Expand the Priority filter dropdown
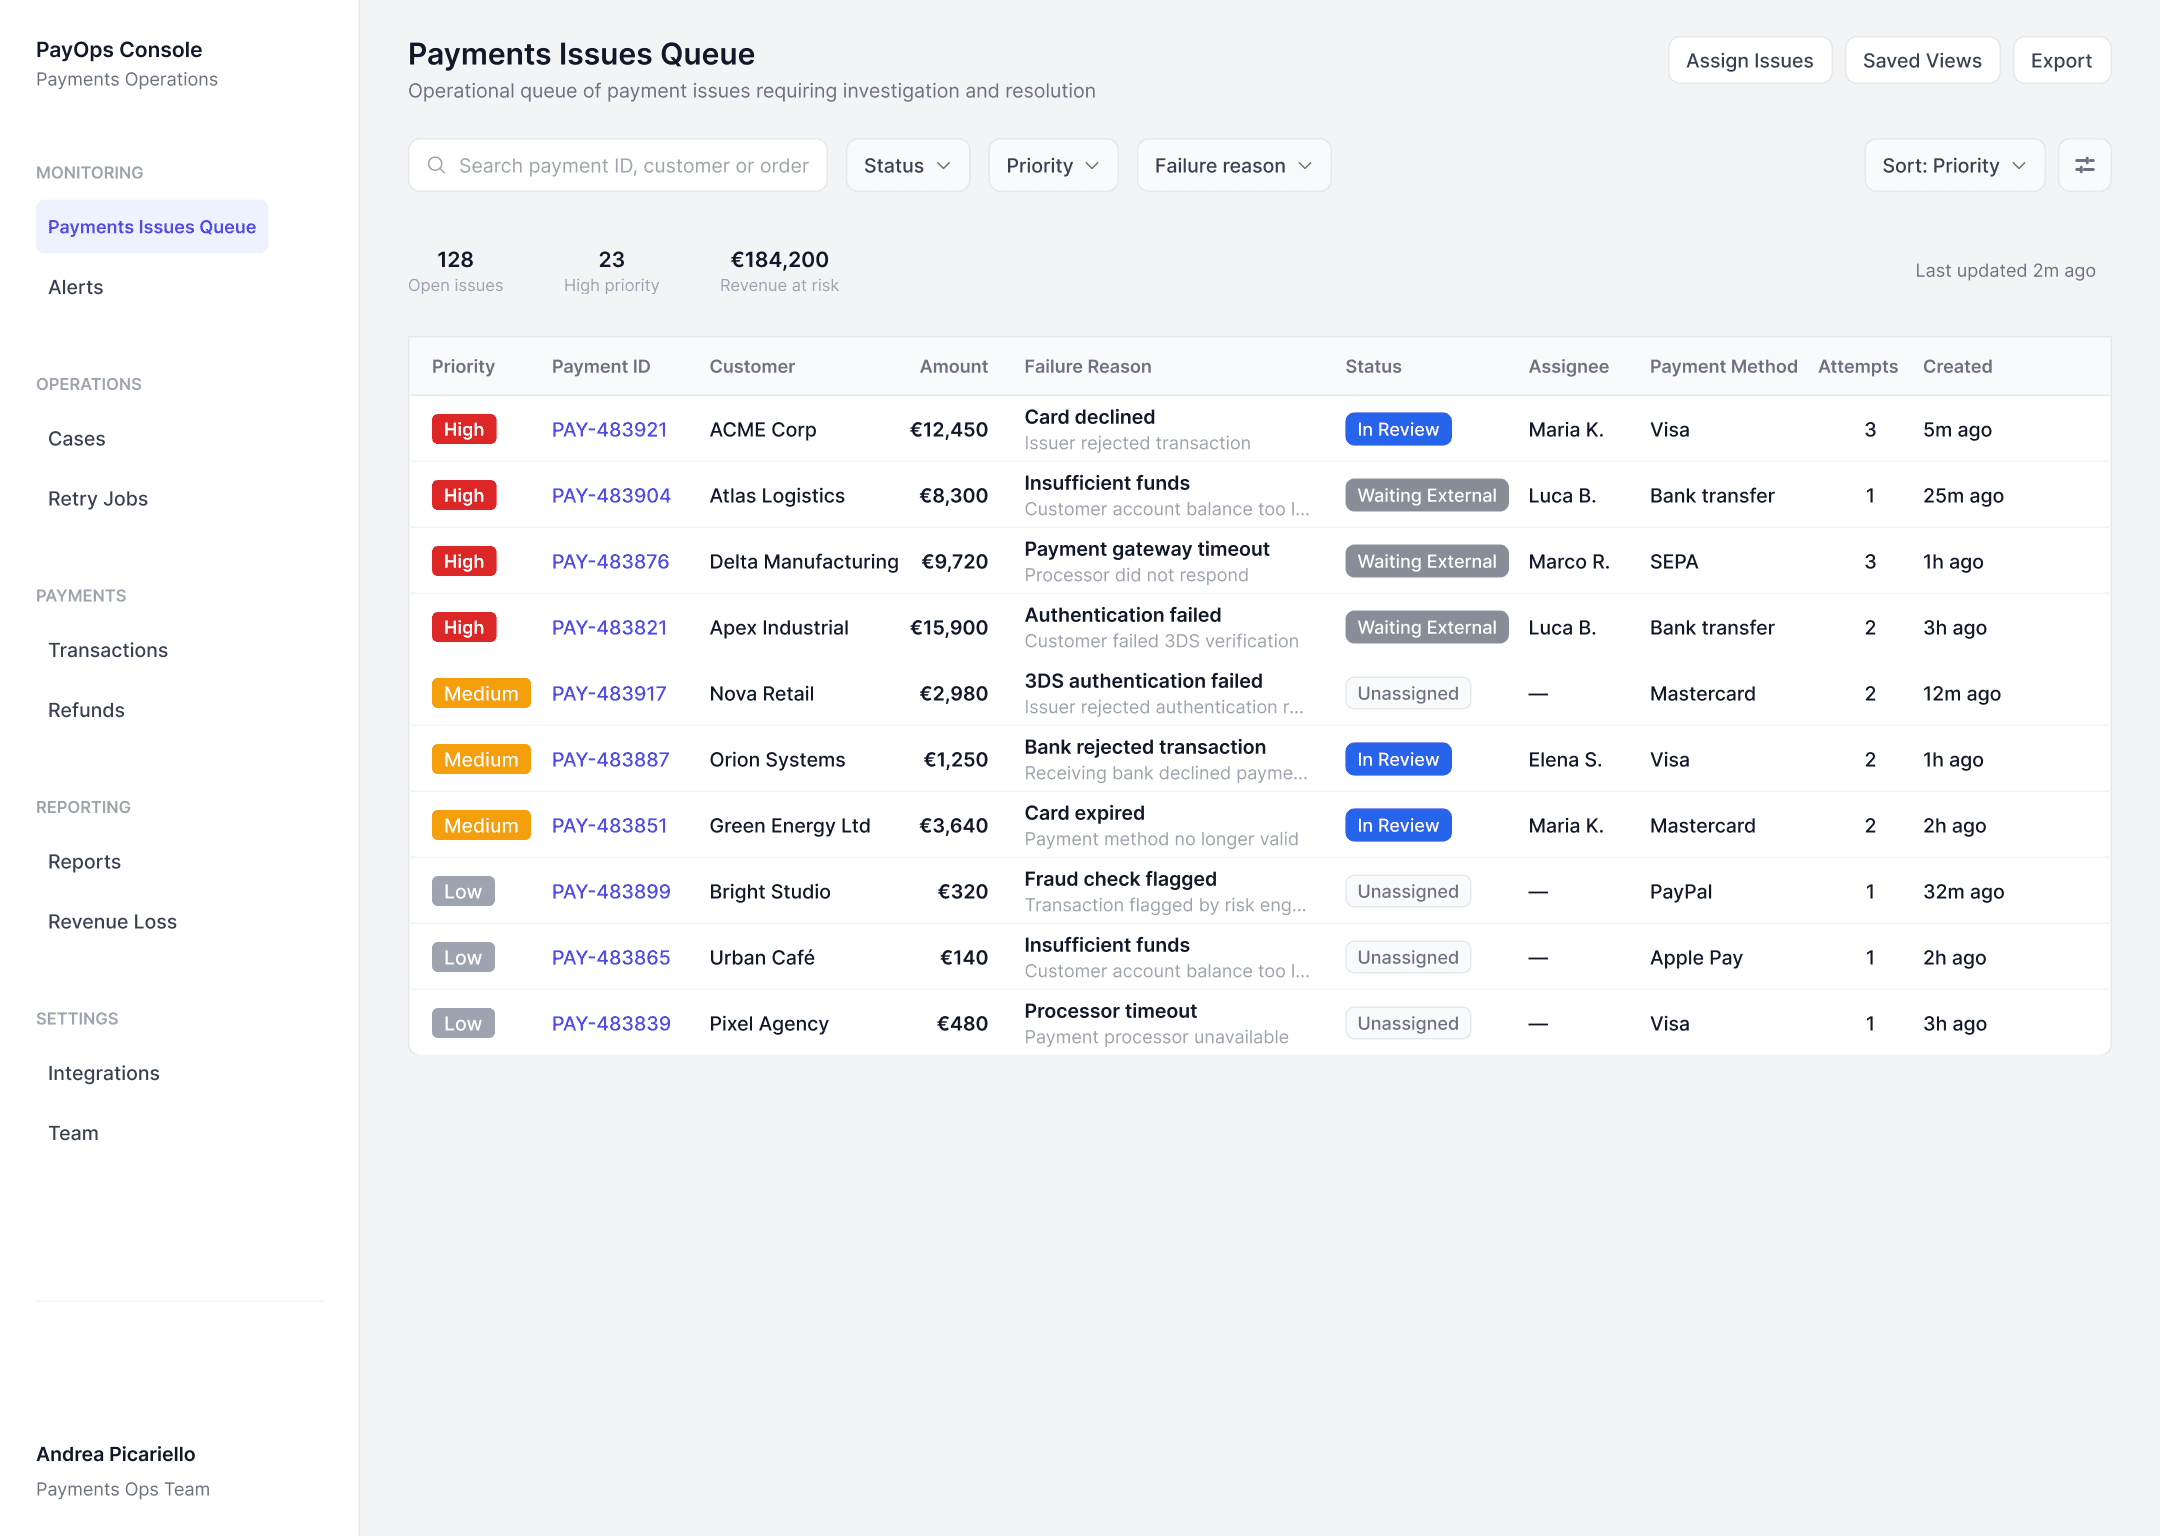This screenshot has width=2160, height=1536. pos(1052,165)
